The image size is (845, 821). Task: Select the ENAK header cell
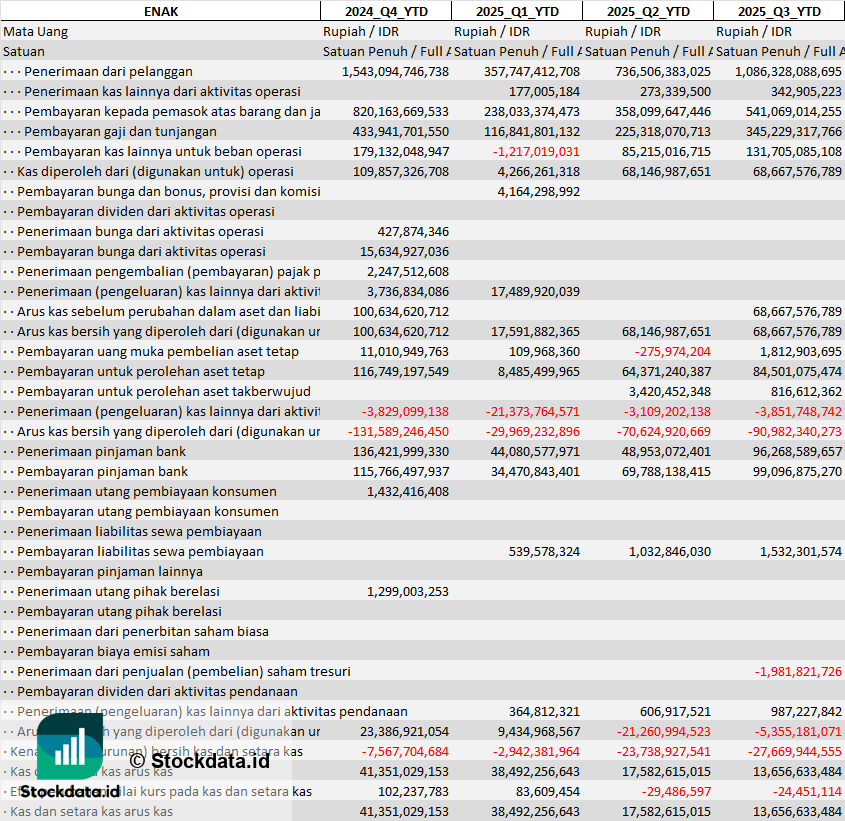tap(161, 11)
